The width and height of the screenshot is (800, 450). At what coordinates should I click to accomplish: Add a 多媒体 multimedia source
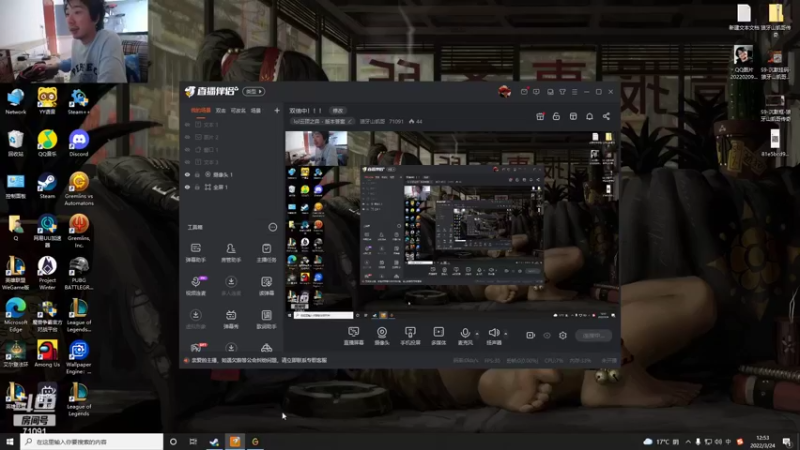(x=438, y=336)
